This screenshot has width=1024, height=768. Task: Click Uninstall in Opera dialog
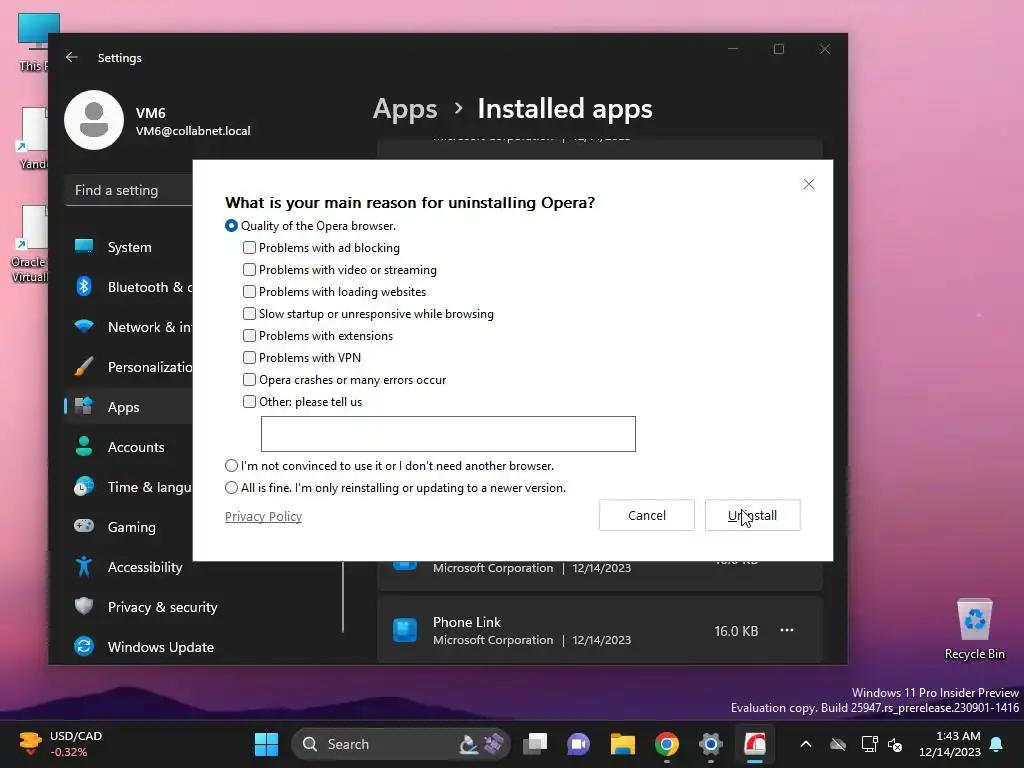point(752,515)
